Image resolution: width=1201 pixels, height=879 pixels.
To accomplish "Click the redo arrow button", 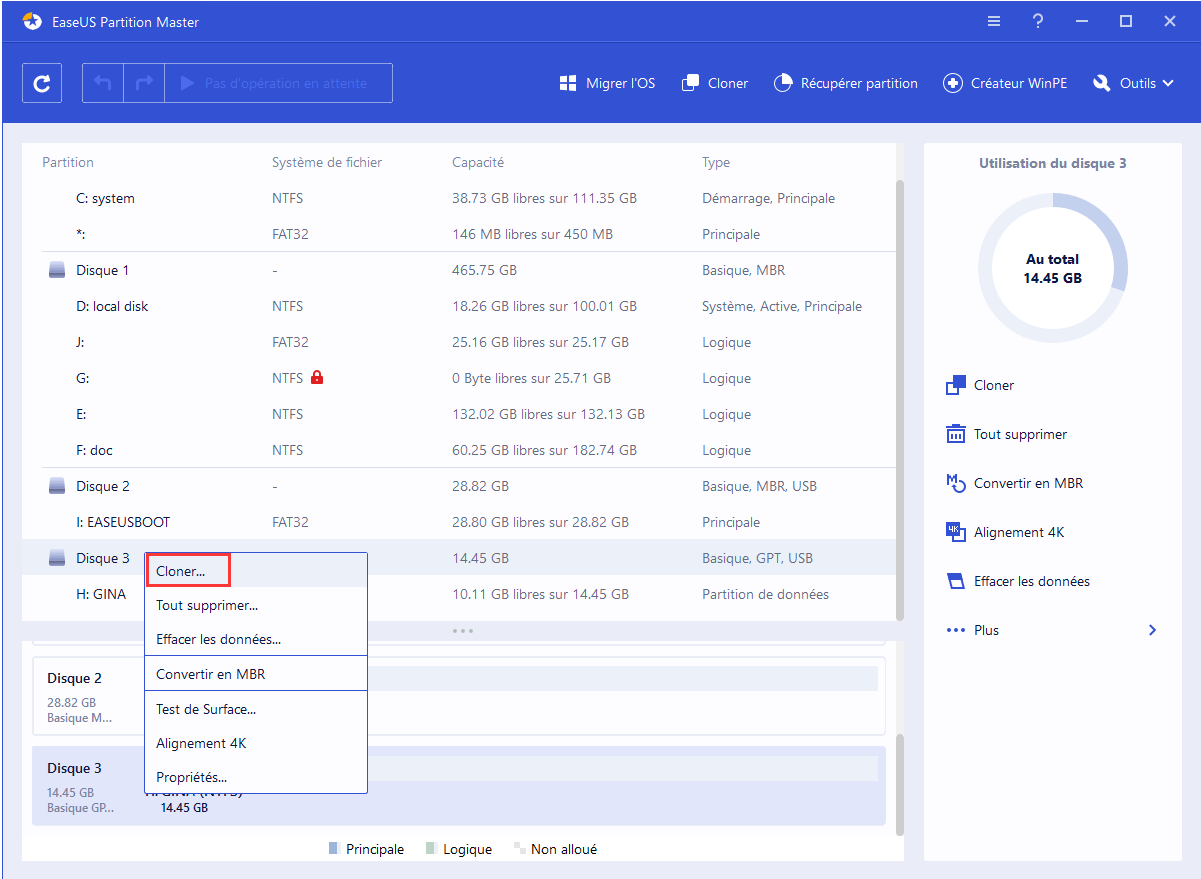I will pos(144,83).
